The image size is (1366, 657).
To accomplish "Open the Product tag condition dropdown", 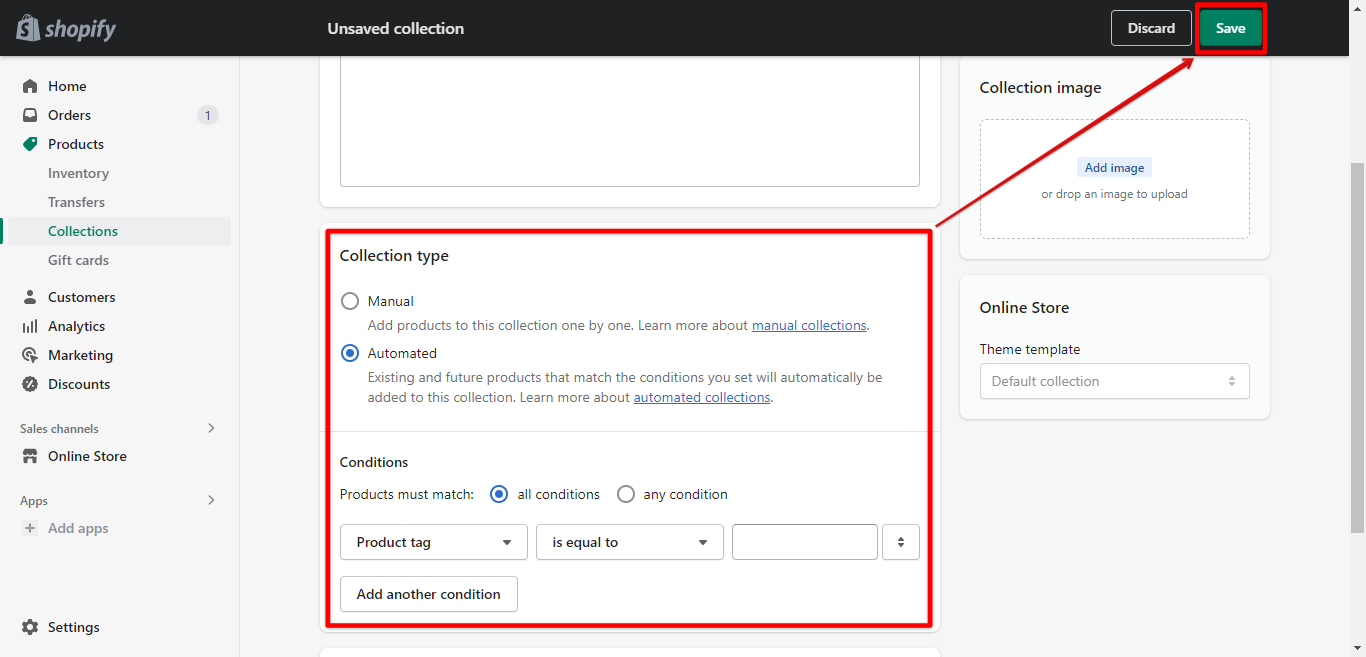I will pyautogui.click(x=433, y=542).
